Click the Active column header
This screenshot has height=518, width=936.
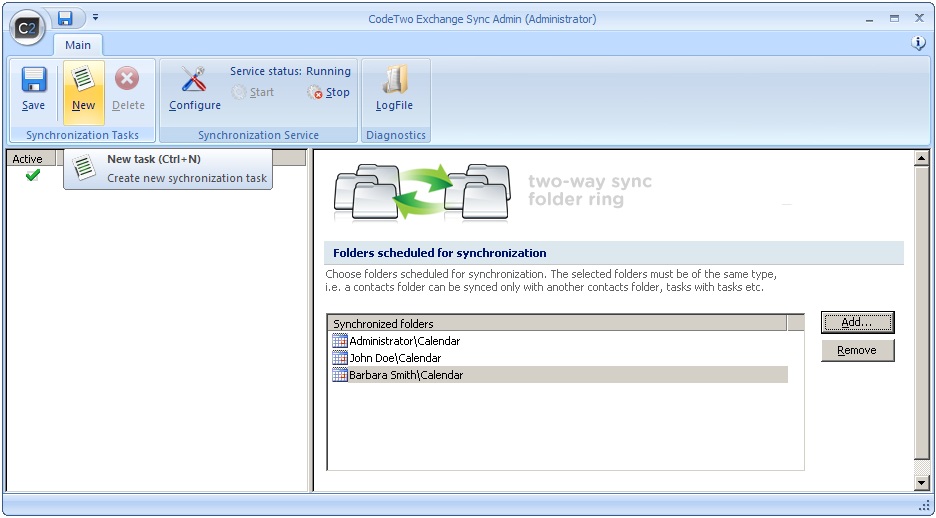(x=30, y=158)
